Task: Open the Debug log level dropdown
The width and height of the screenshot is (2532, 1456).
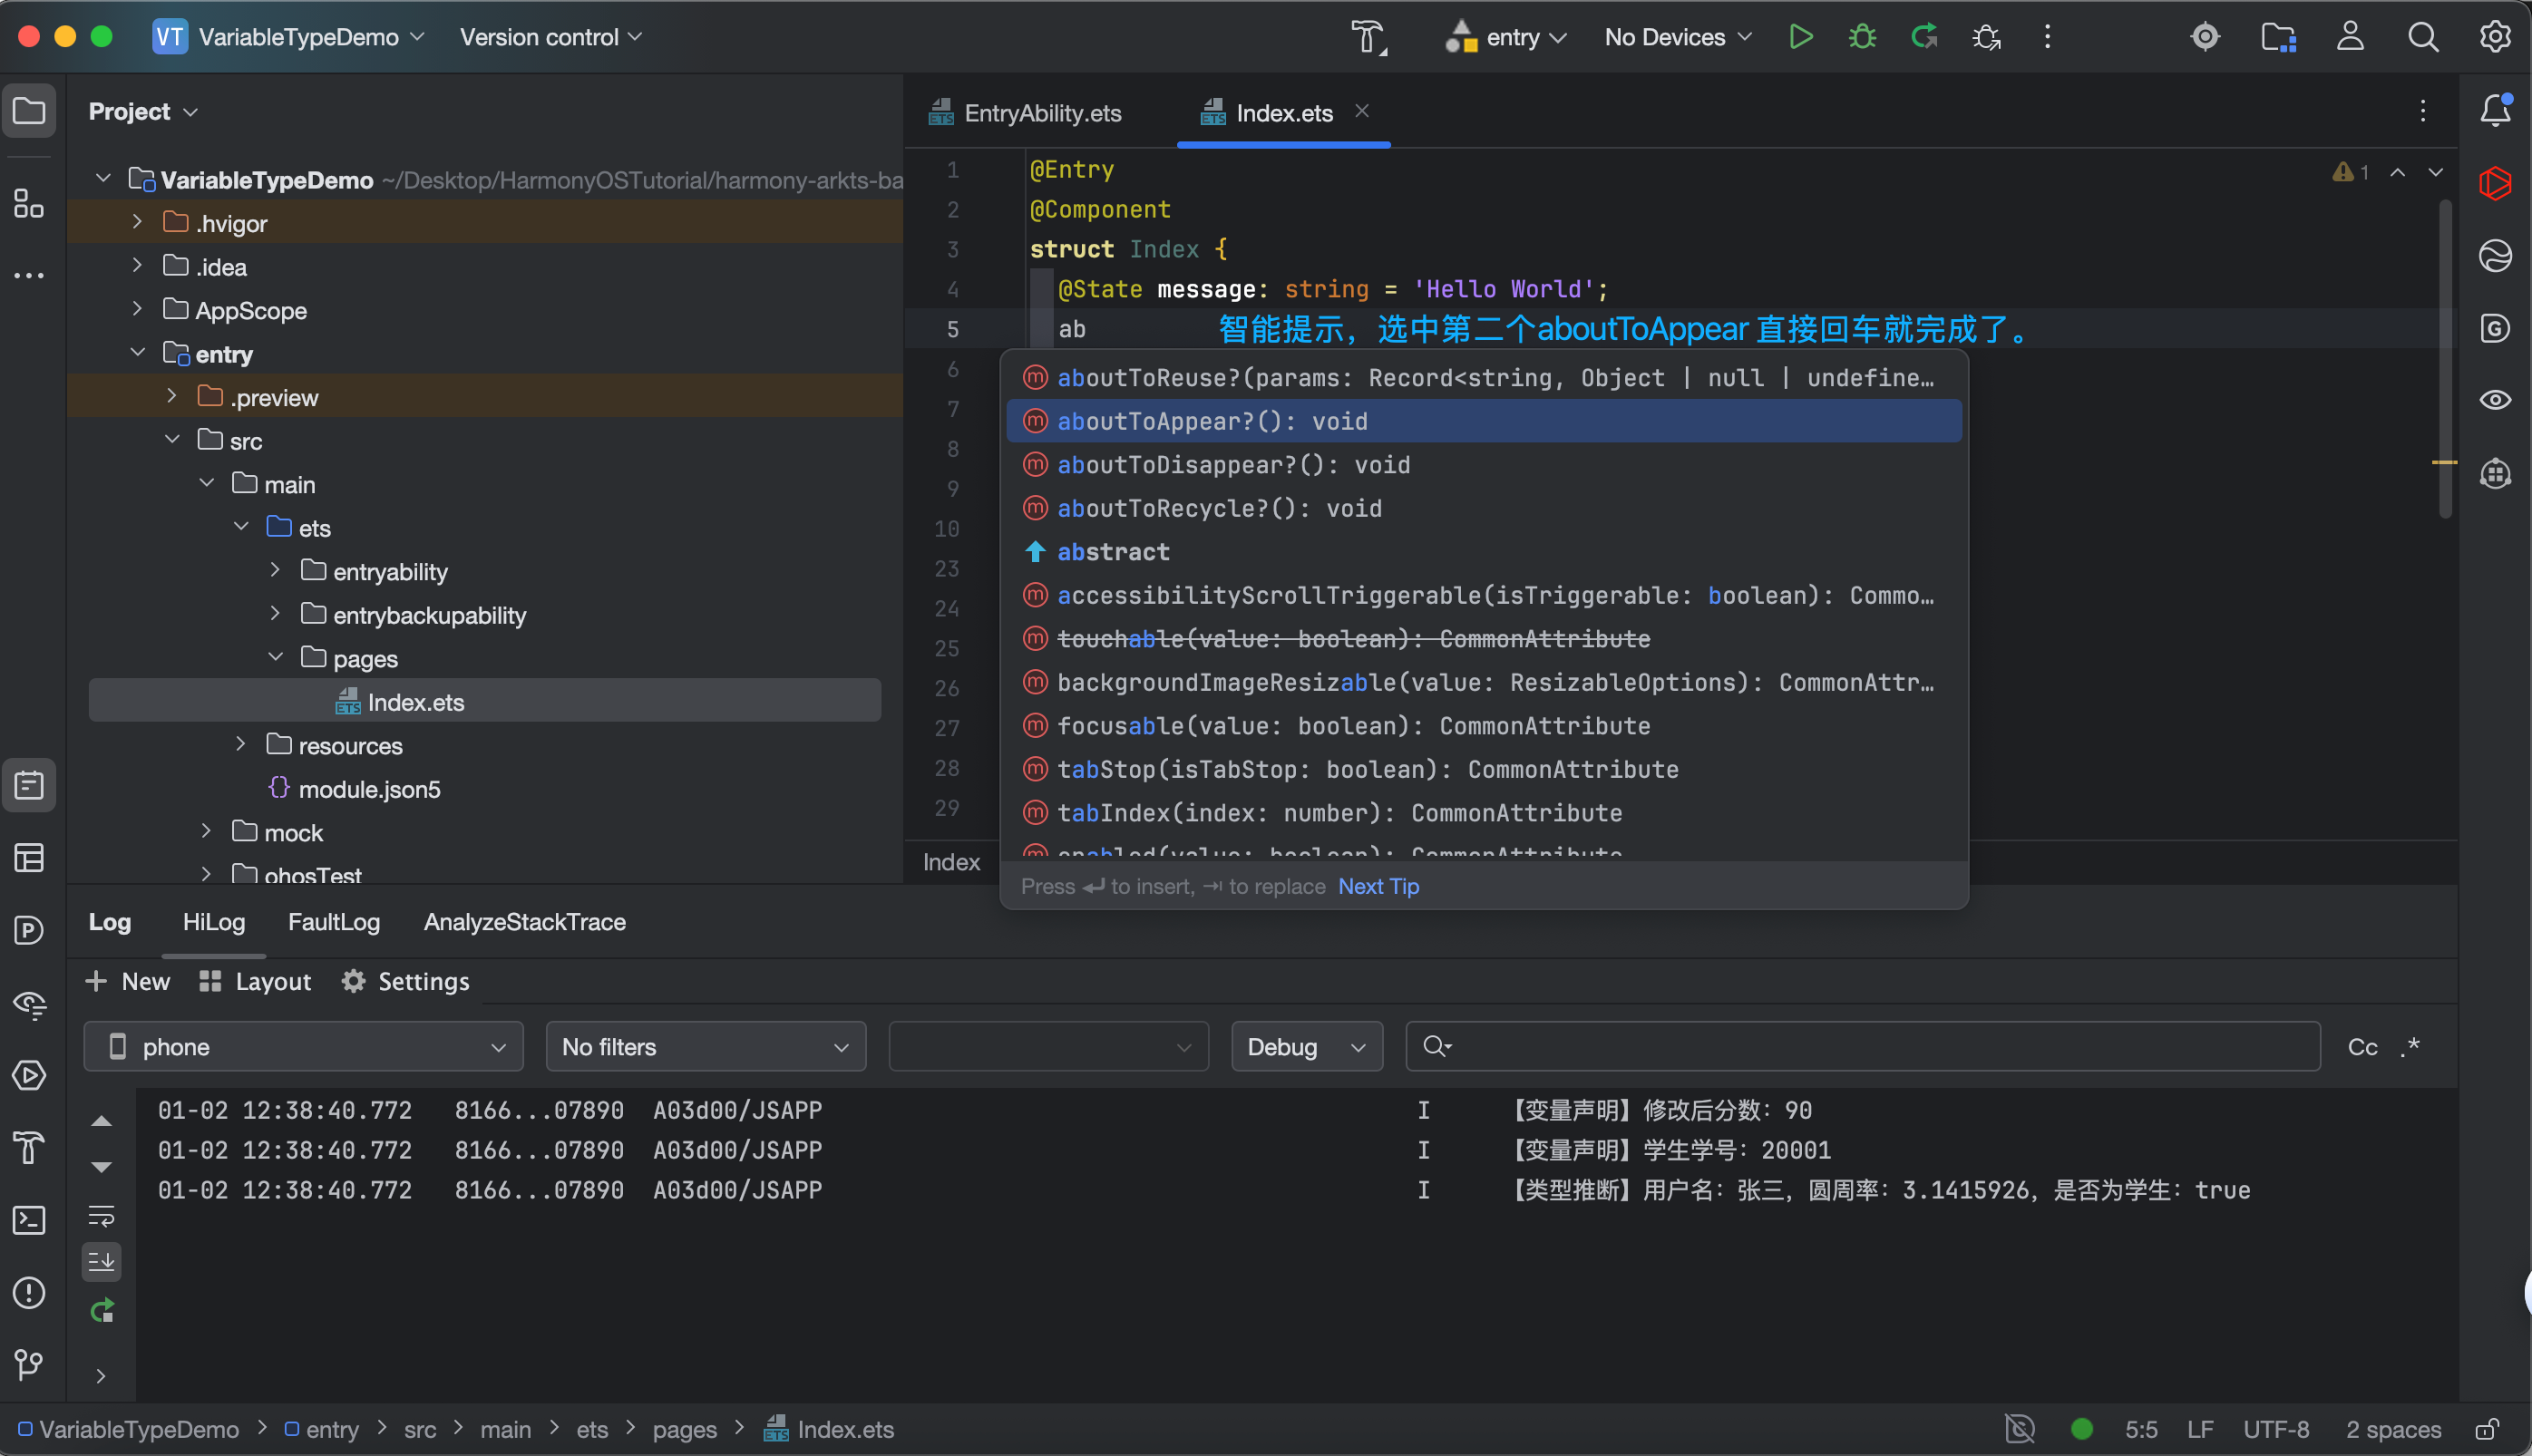Action: point(1306,1047)
